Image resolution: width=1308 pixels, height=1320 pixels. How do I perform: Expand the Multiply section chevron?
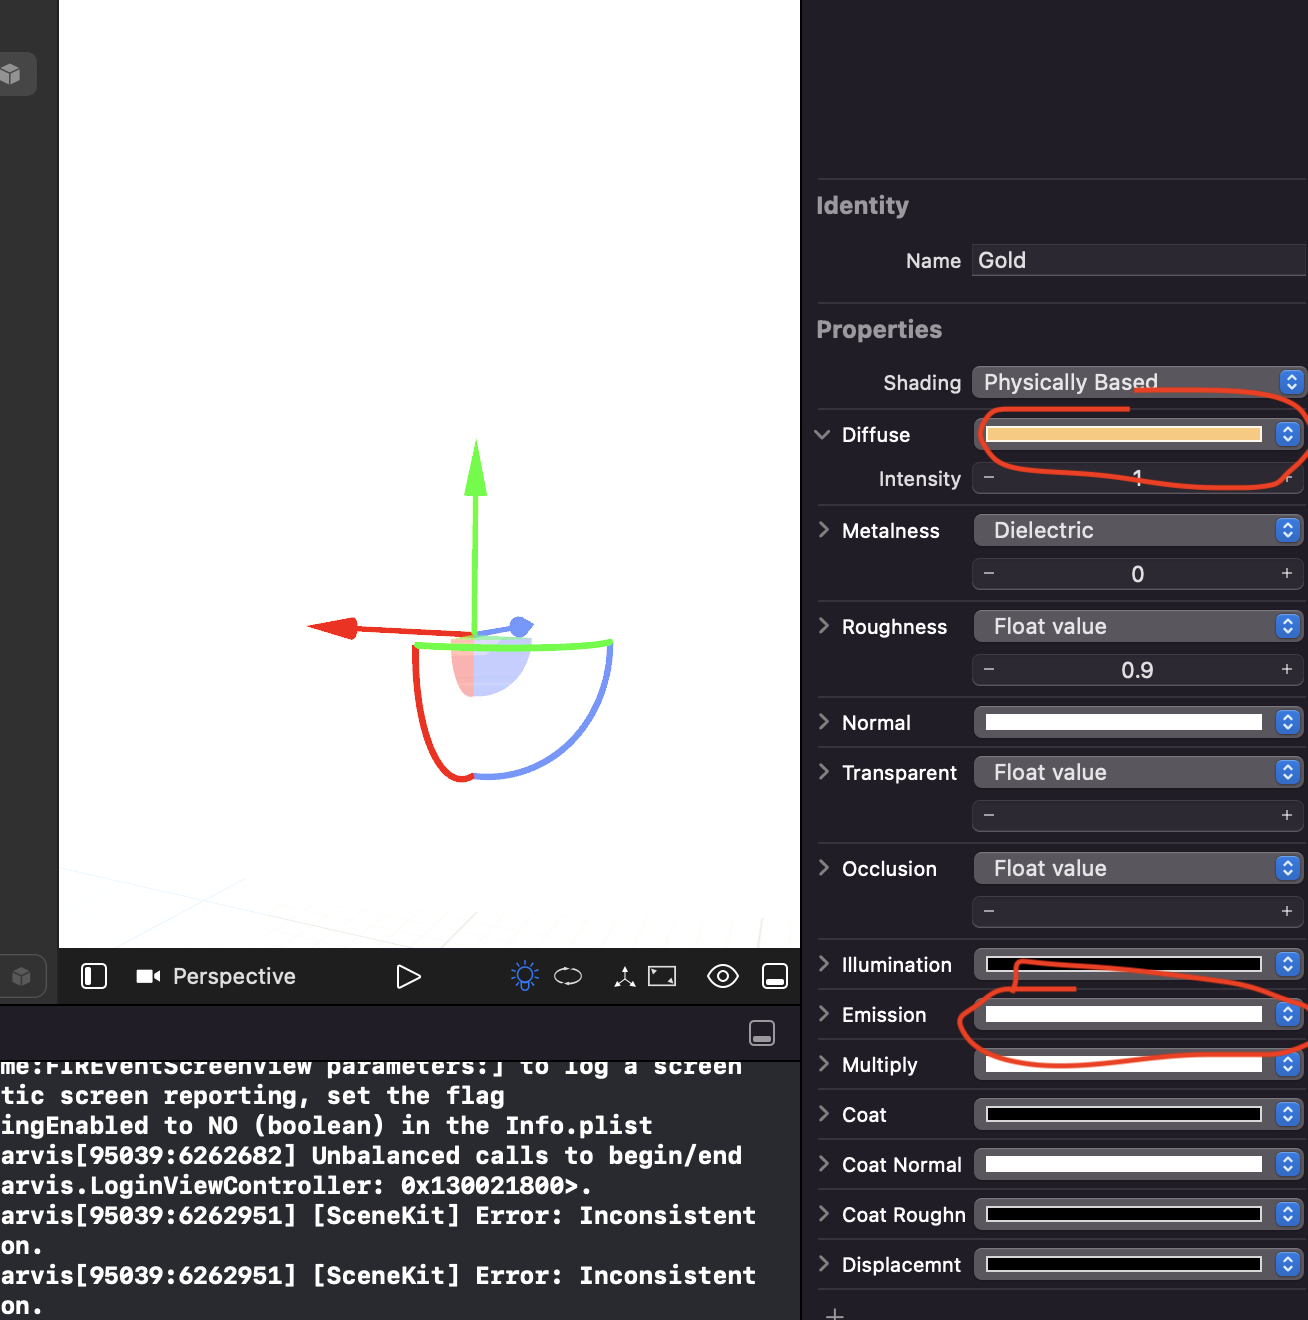tap(824, 1064)
